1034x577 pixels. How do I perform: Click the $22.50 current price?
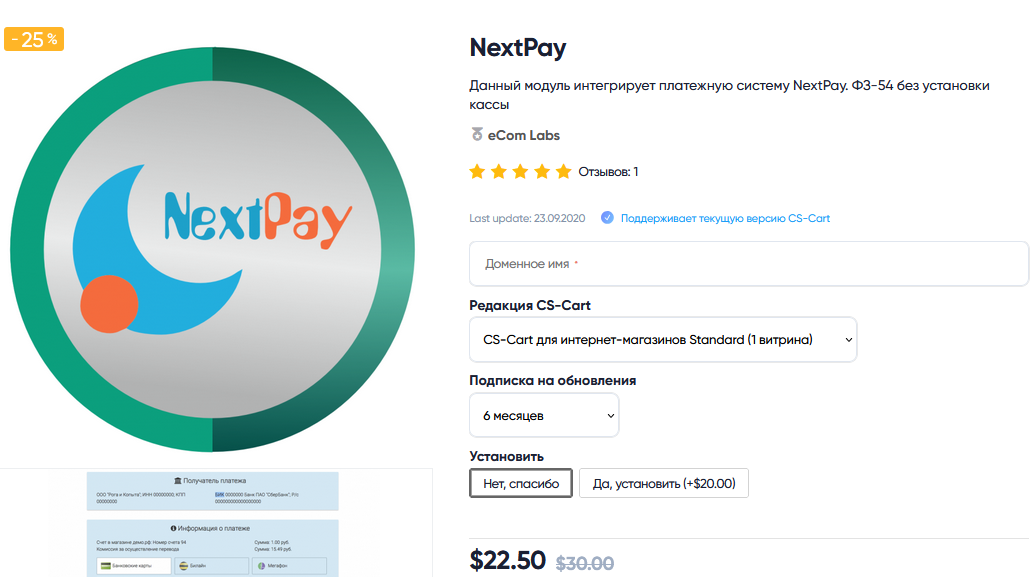[508, 561]
